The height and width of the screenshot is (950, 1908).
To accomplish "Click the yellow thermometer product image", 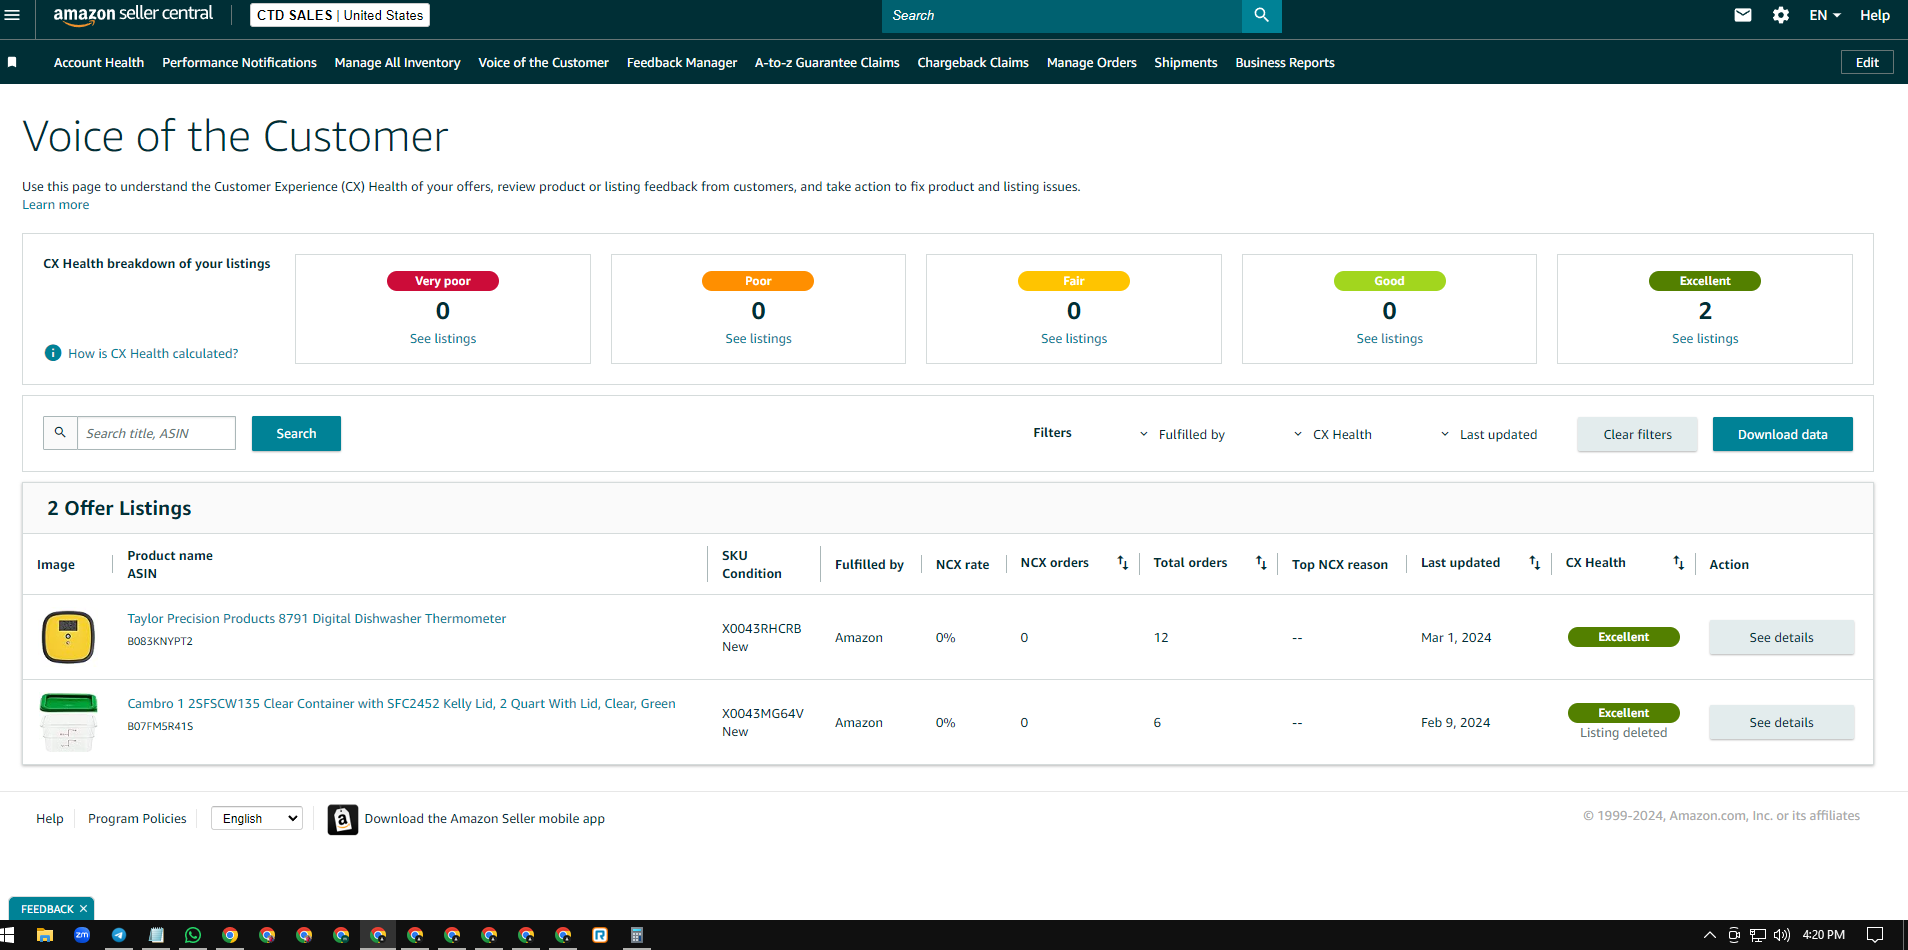I will [x=68, y=637].
